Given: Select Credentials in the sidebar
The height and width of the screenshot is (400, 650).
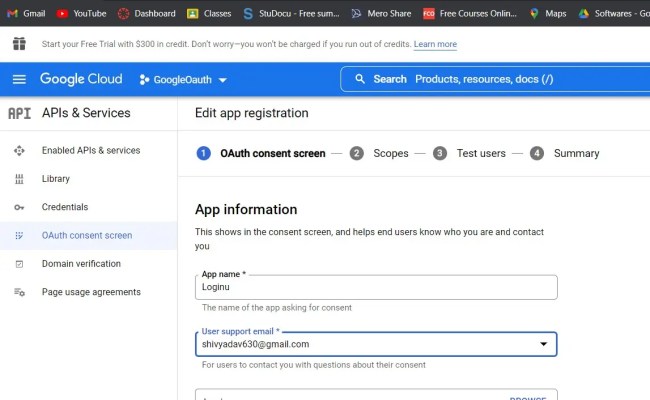Looking at the screenshot, I should (88, 207).
